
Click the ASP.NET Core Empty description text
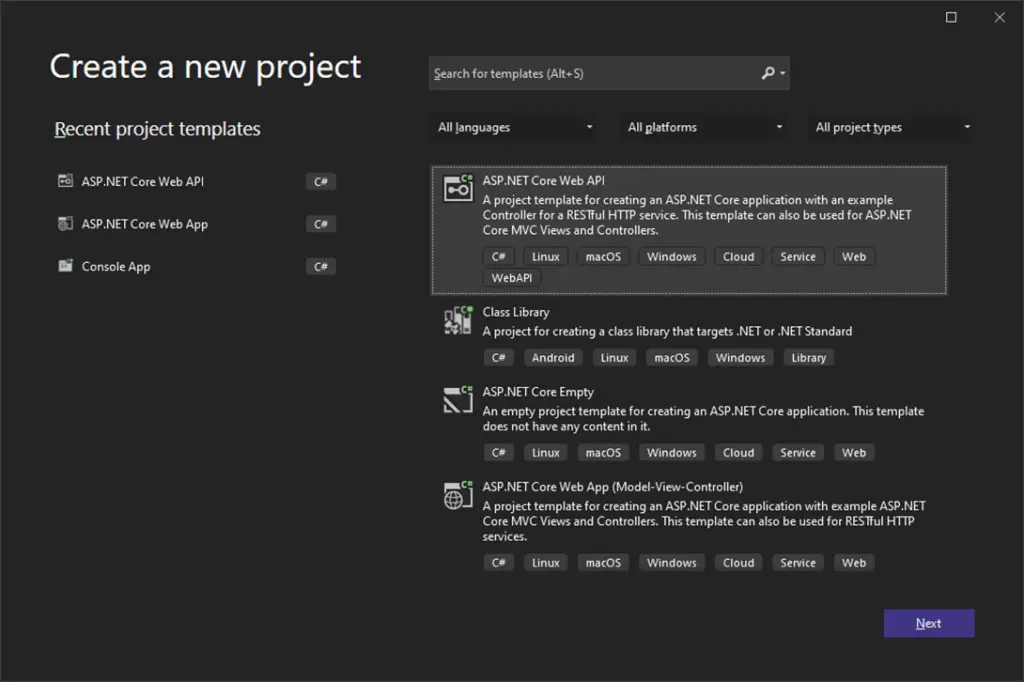703,419
